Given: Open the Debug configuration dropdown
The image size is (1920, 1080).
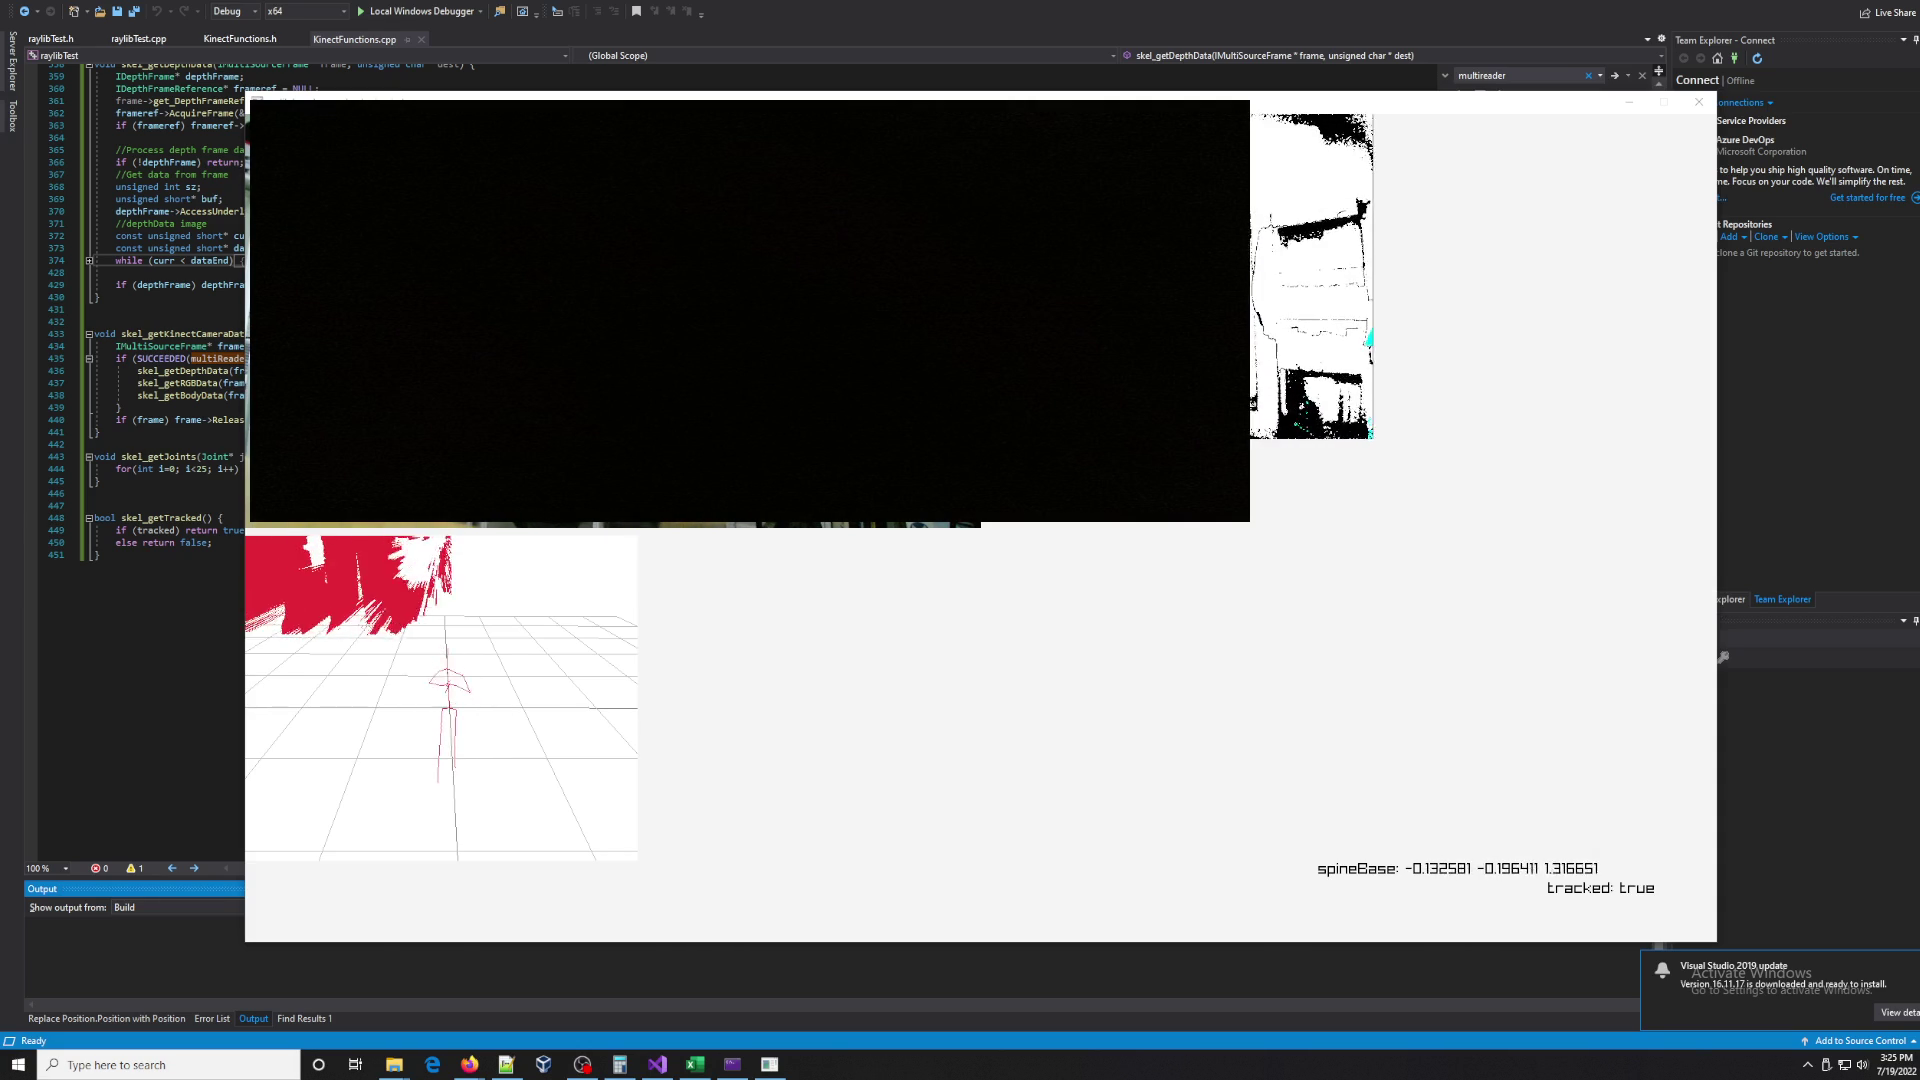Looking at the screenshot, I should (254, 11).
